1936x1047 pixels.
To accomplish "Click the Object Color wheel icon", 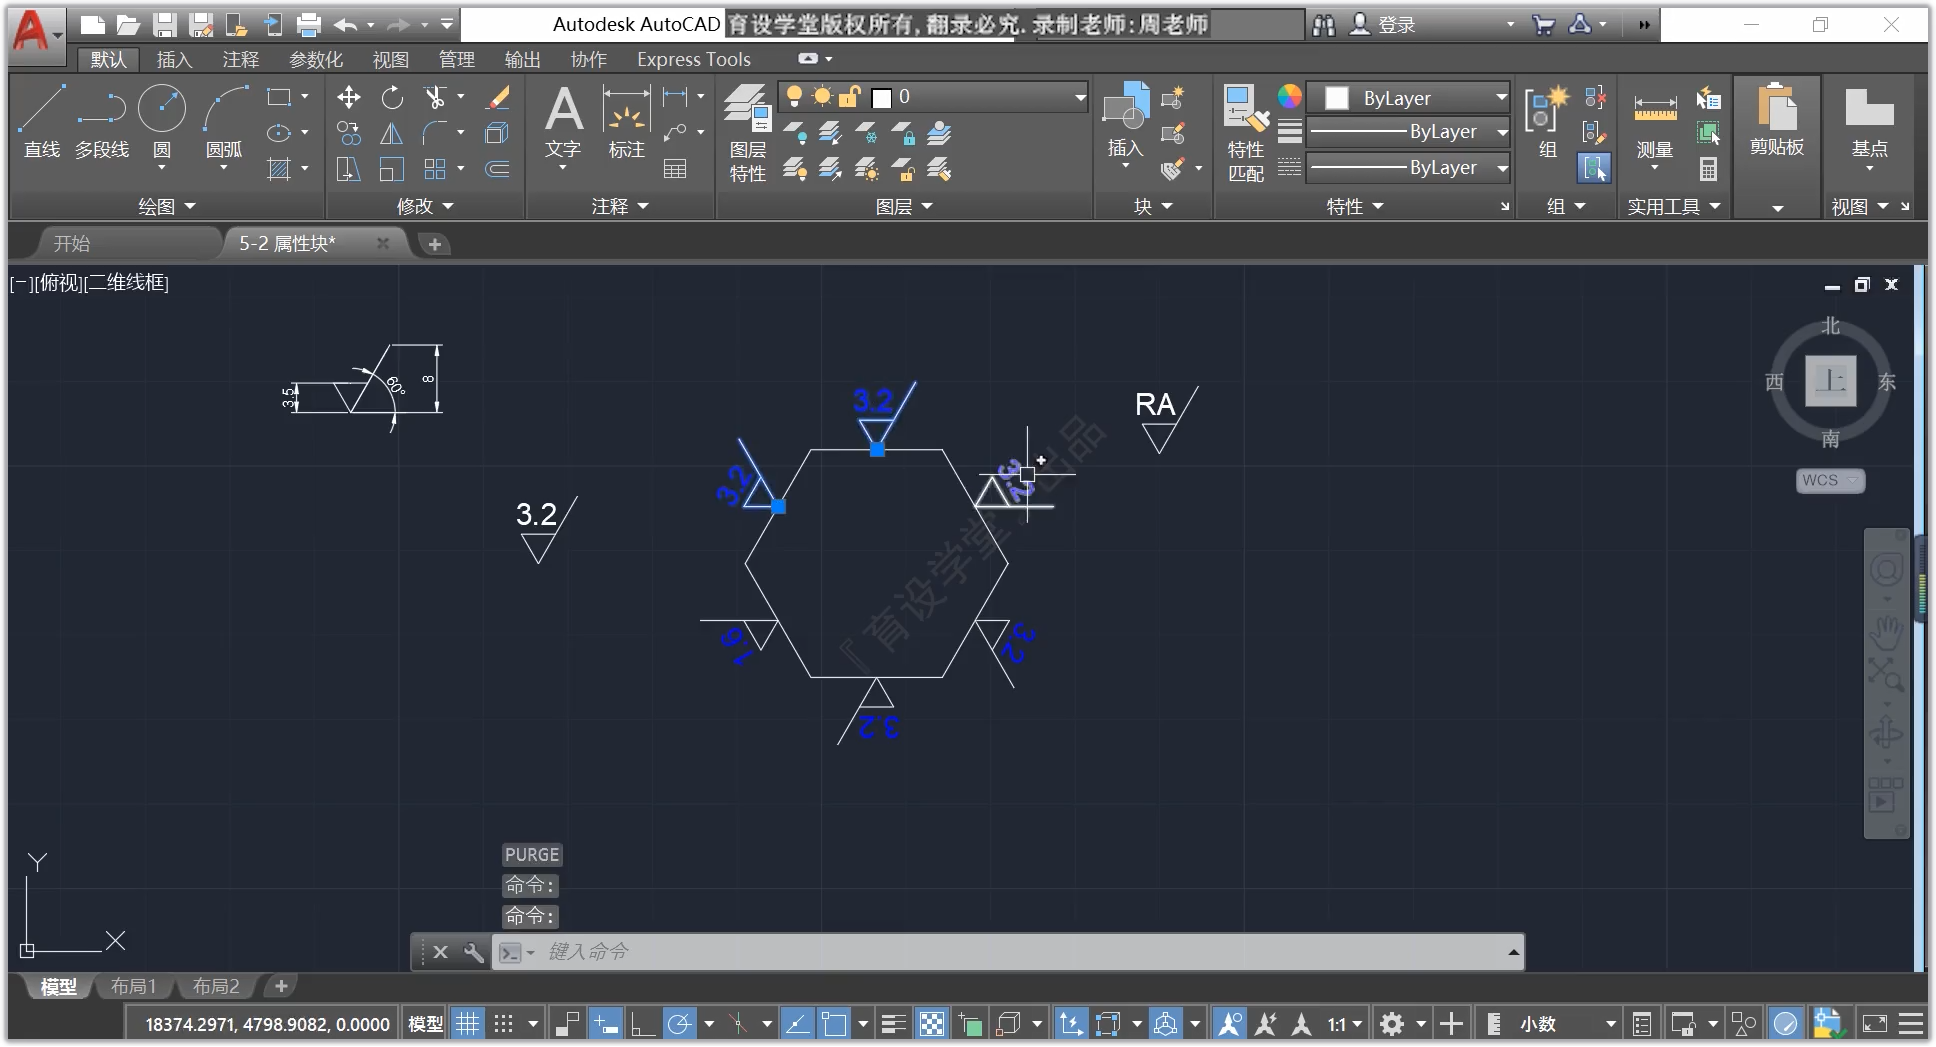I will 1290,97.
